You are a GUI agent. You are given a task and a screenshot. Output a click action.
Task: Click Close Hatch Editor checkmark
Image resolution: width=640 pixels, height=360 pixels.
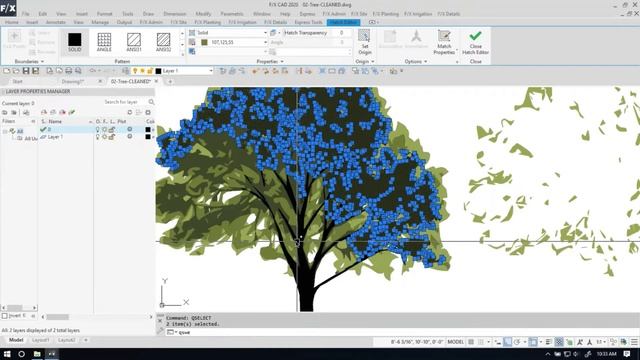coord(476,42)
